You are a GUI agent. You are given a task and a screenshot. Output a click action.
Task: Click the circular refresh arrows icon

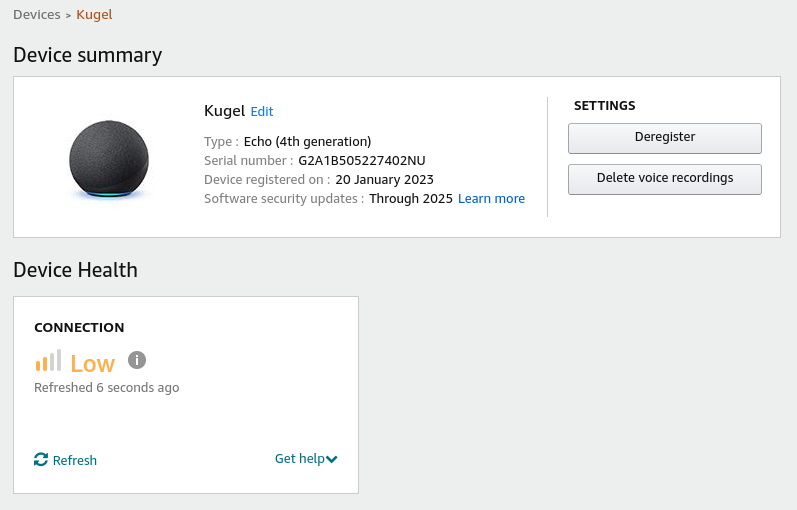coord(41,459)
